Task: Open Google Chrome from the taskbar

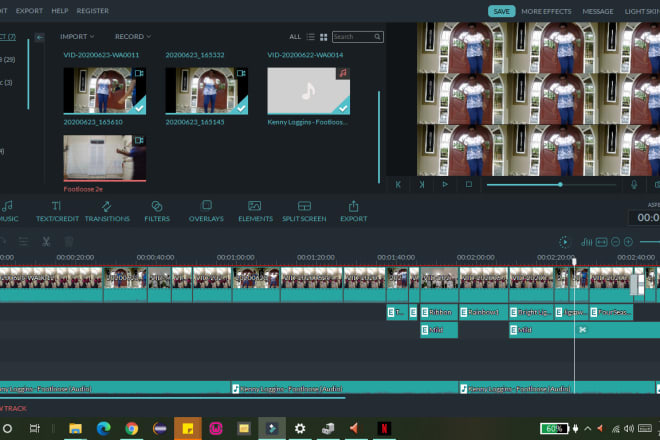Action: (x=132, y=429)
